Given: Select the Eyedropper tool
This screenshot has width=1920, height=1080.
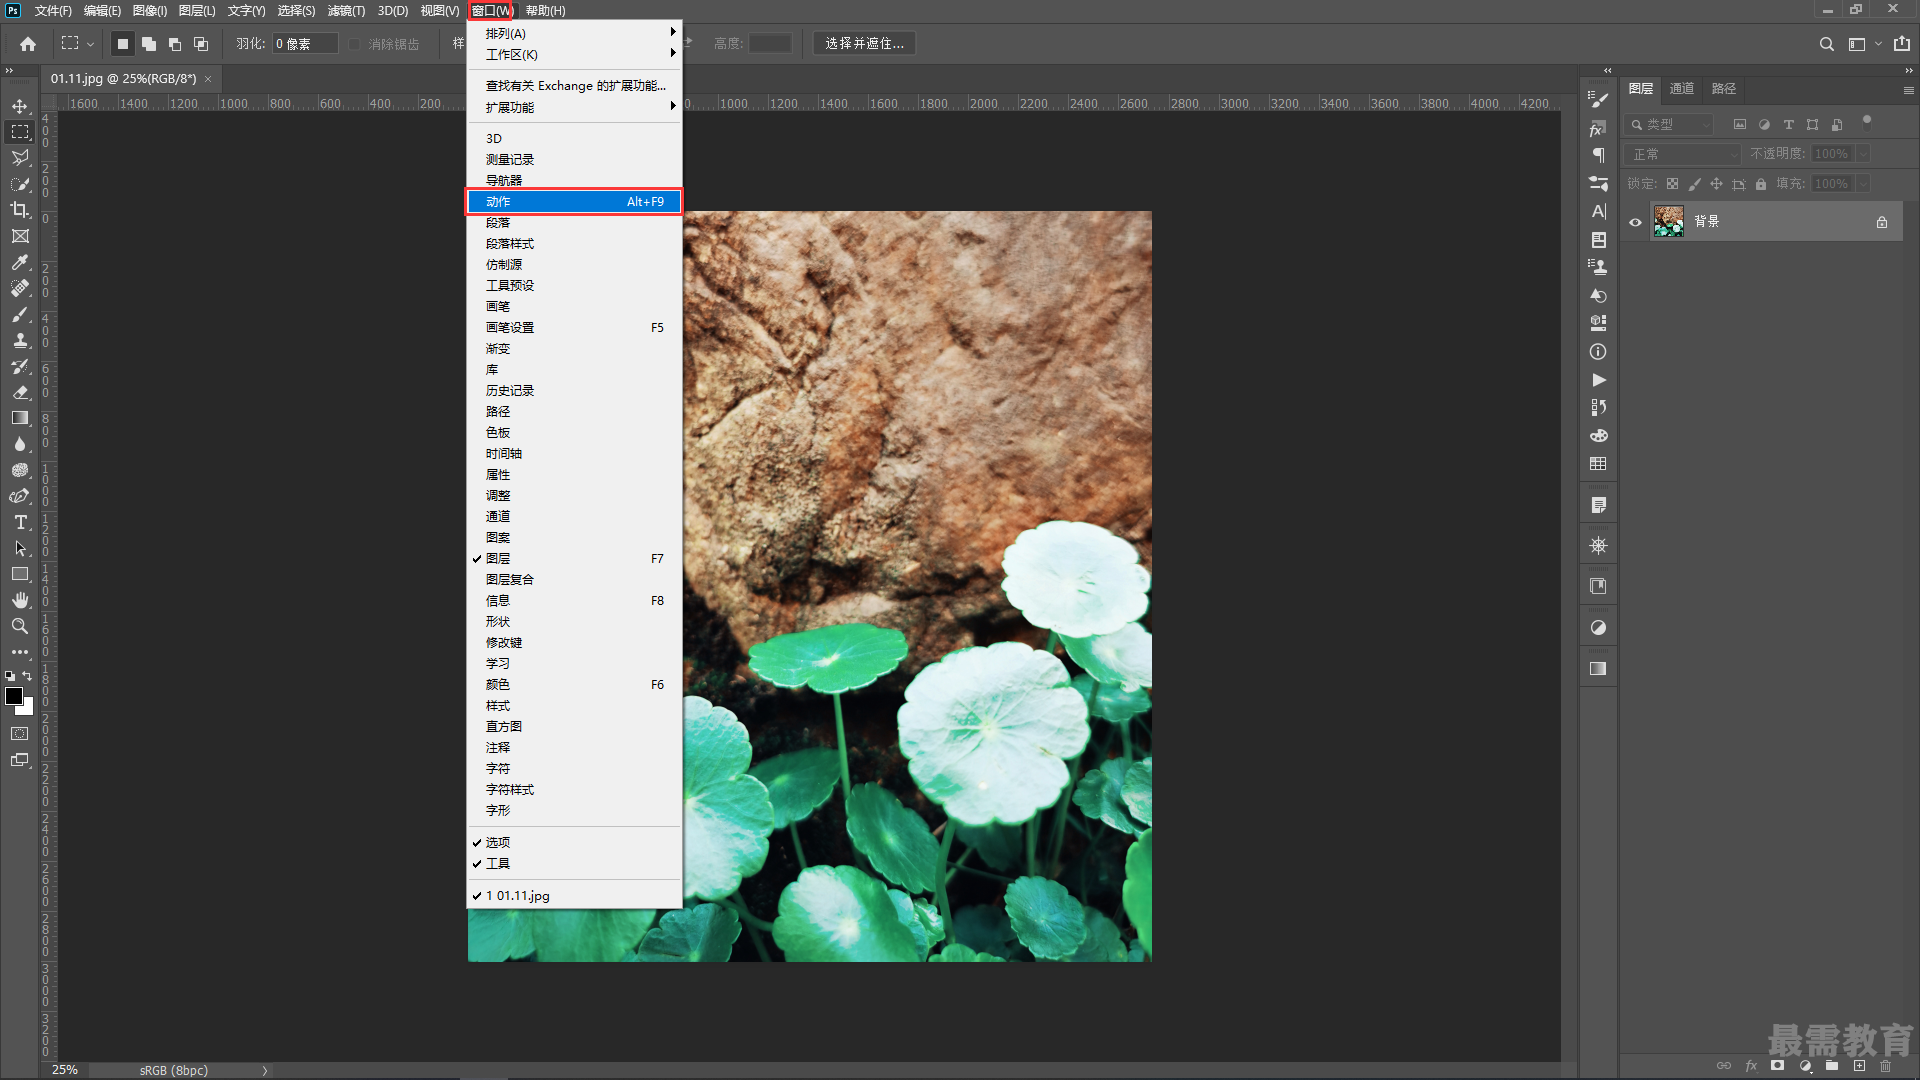Looking at the screenshot, I should tap(20, 262).
